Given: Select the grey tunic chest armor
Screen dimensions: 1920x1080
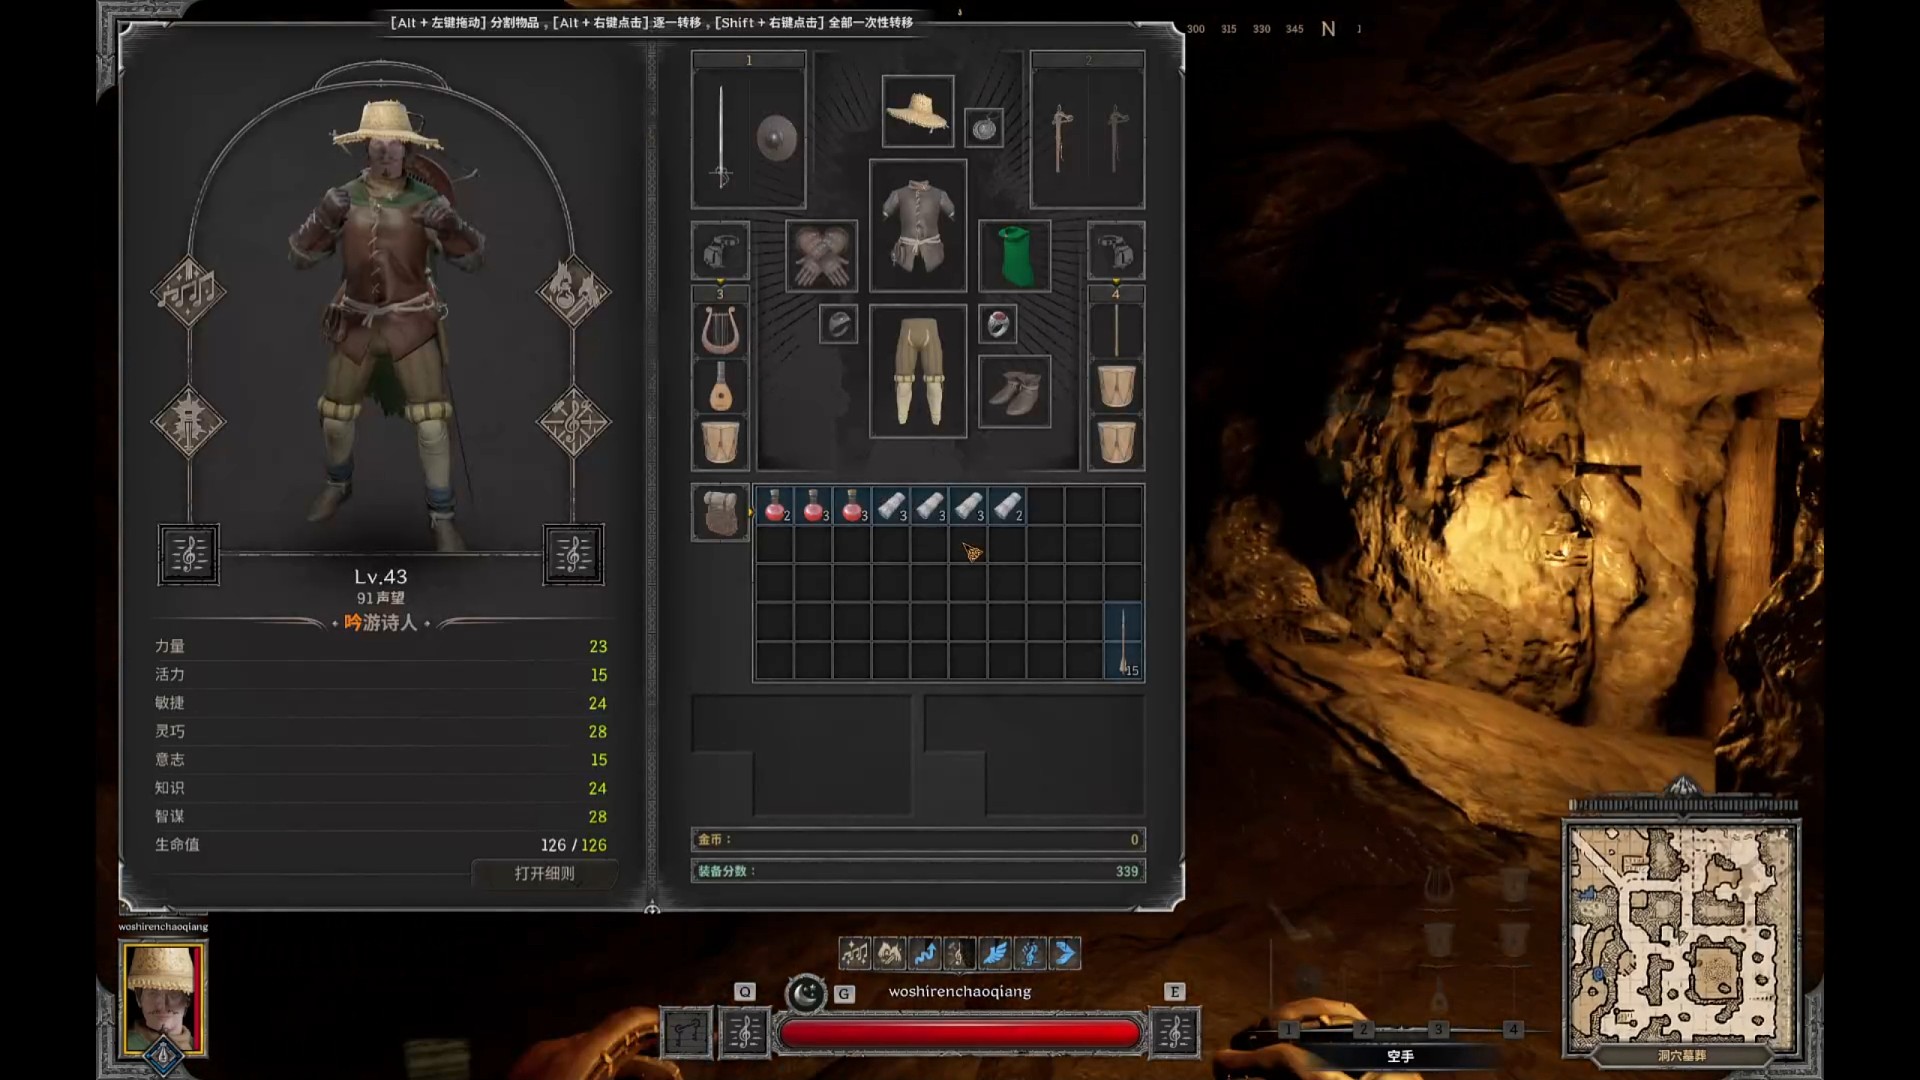Looking at the screenshot, I should click(x=918, y=225).
